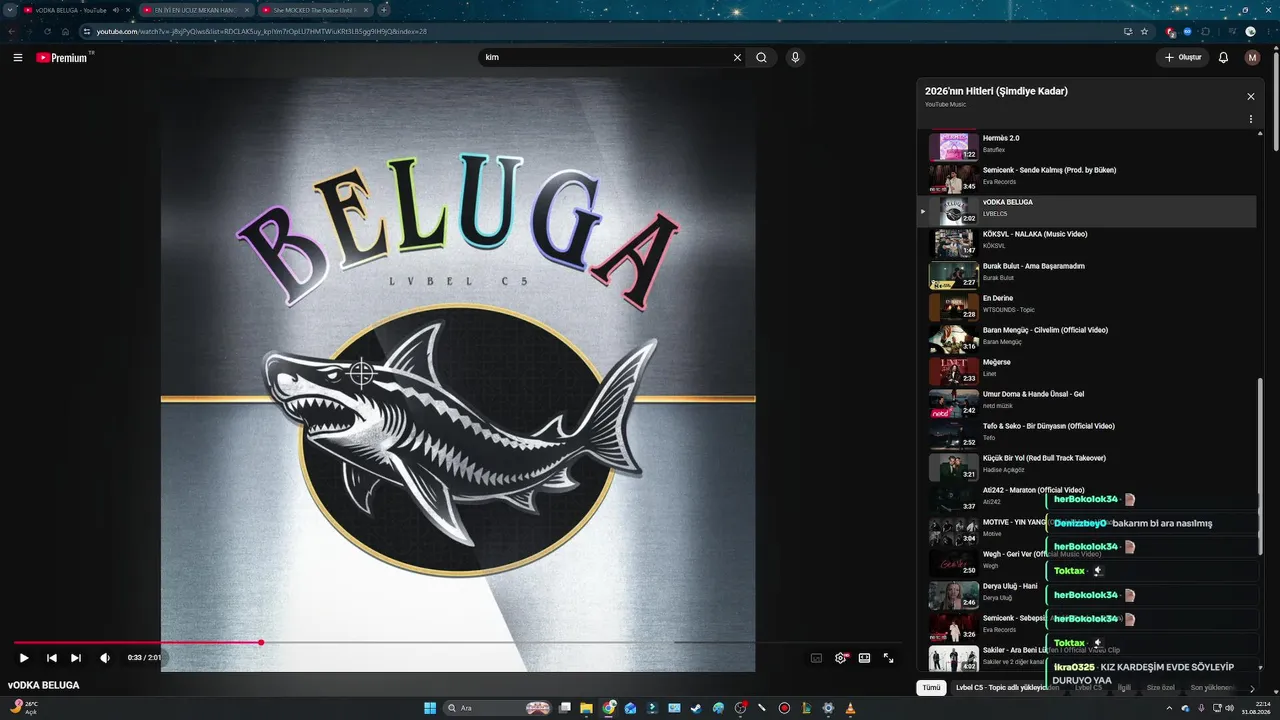Open the Windows Start menu
Screen dimensions: 1280x720
tap(430, 708)
